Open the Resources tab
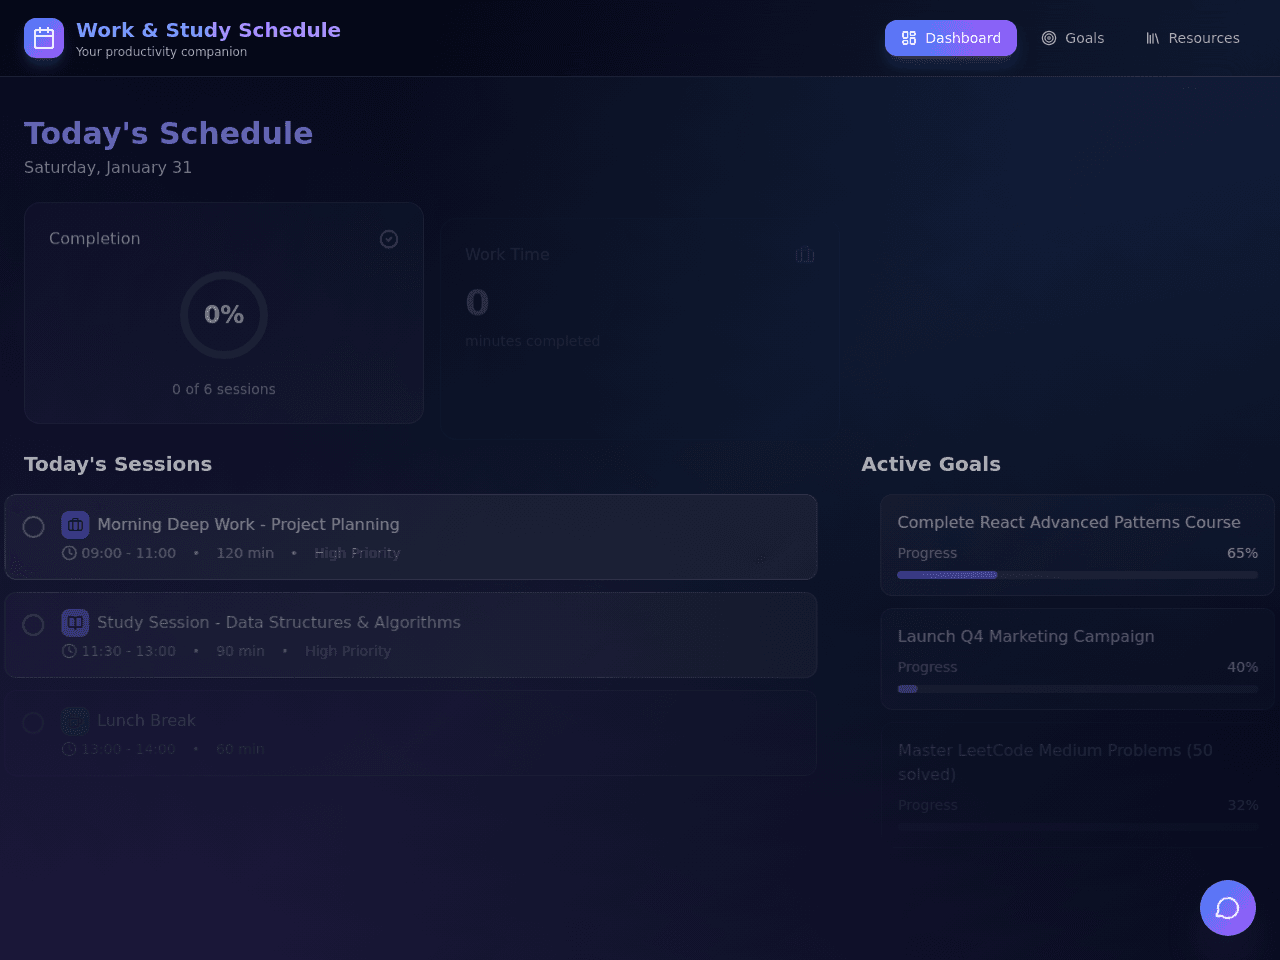The width and height of the screenshot is (1280, 960). 1193,38
